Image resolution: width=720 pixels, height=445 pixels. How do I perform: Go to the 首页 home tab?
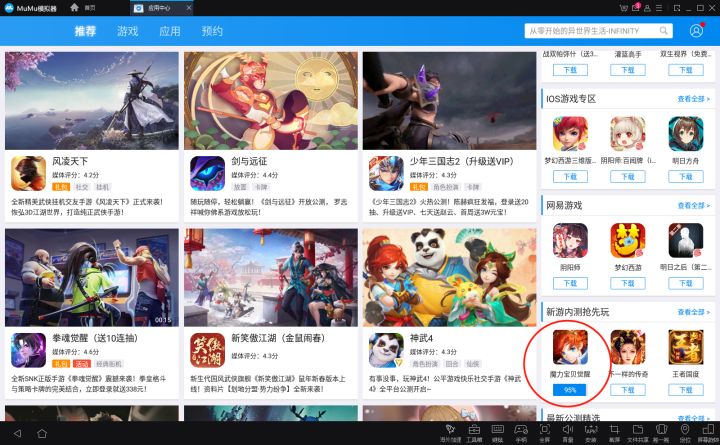[x=83, y=8]
